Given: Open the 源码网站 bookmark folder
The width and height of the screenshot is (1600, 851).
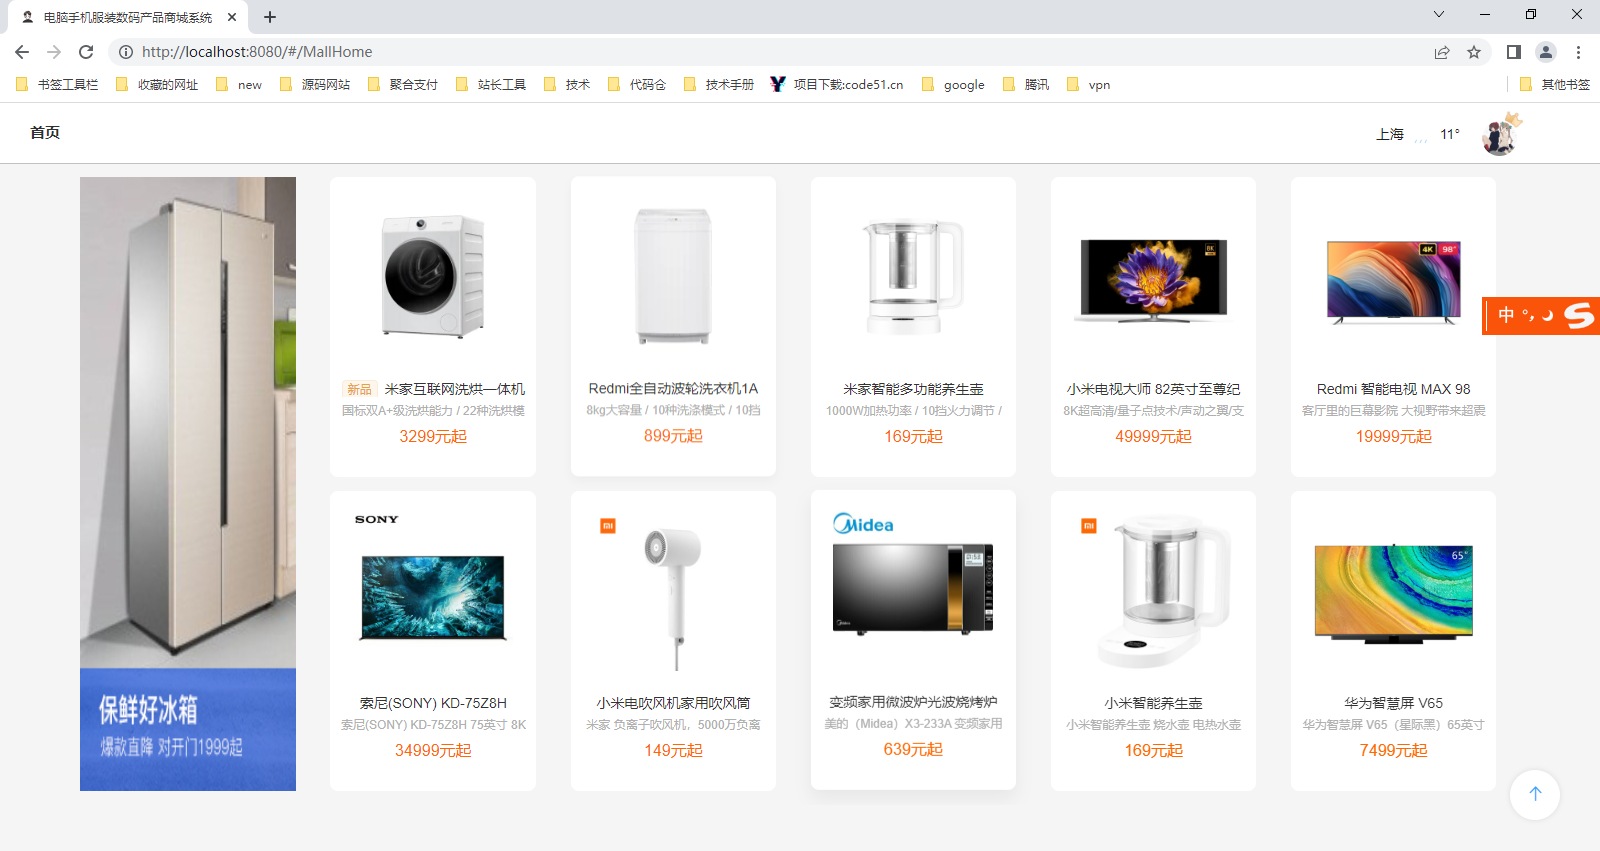Looking at the screenshot, I should pyautogui.click(x=315, y=85).
